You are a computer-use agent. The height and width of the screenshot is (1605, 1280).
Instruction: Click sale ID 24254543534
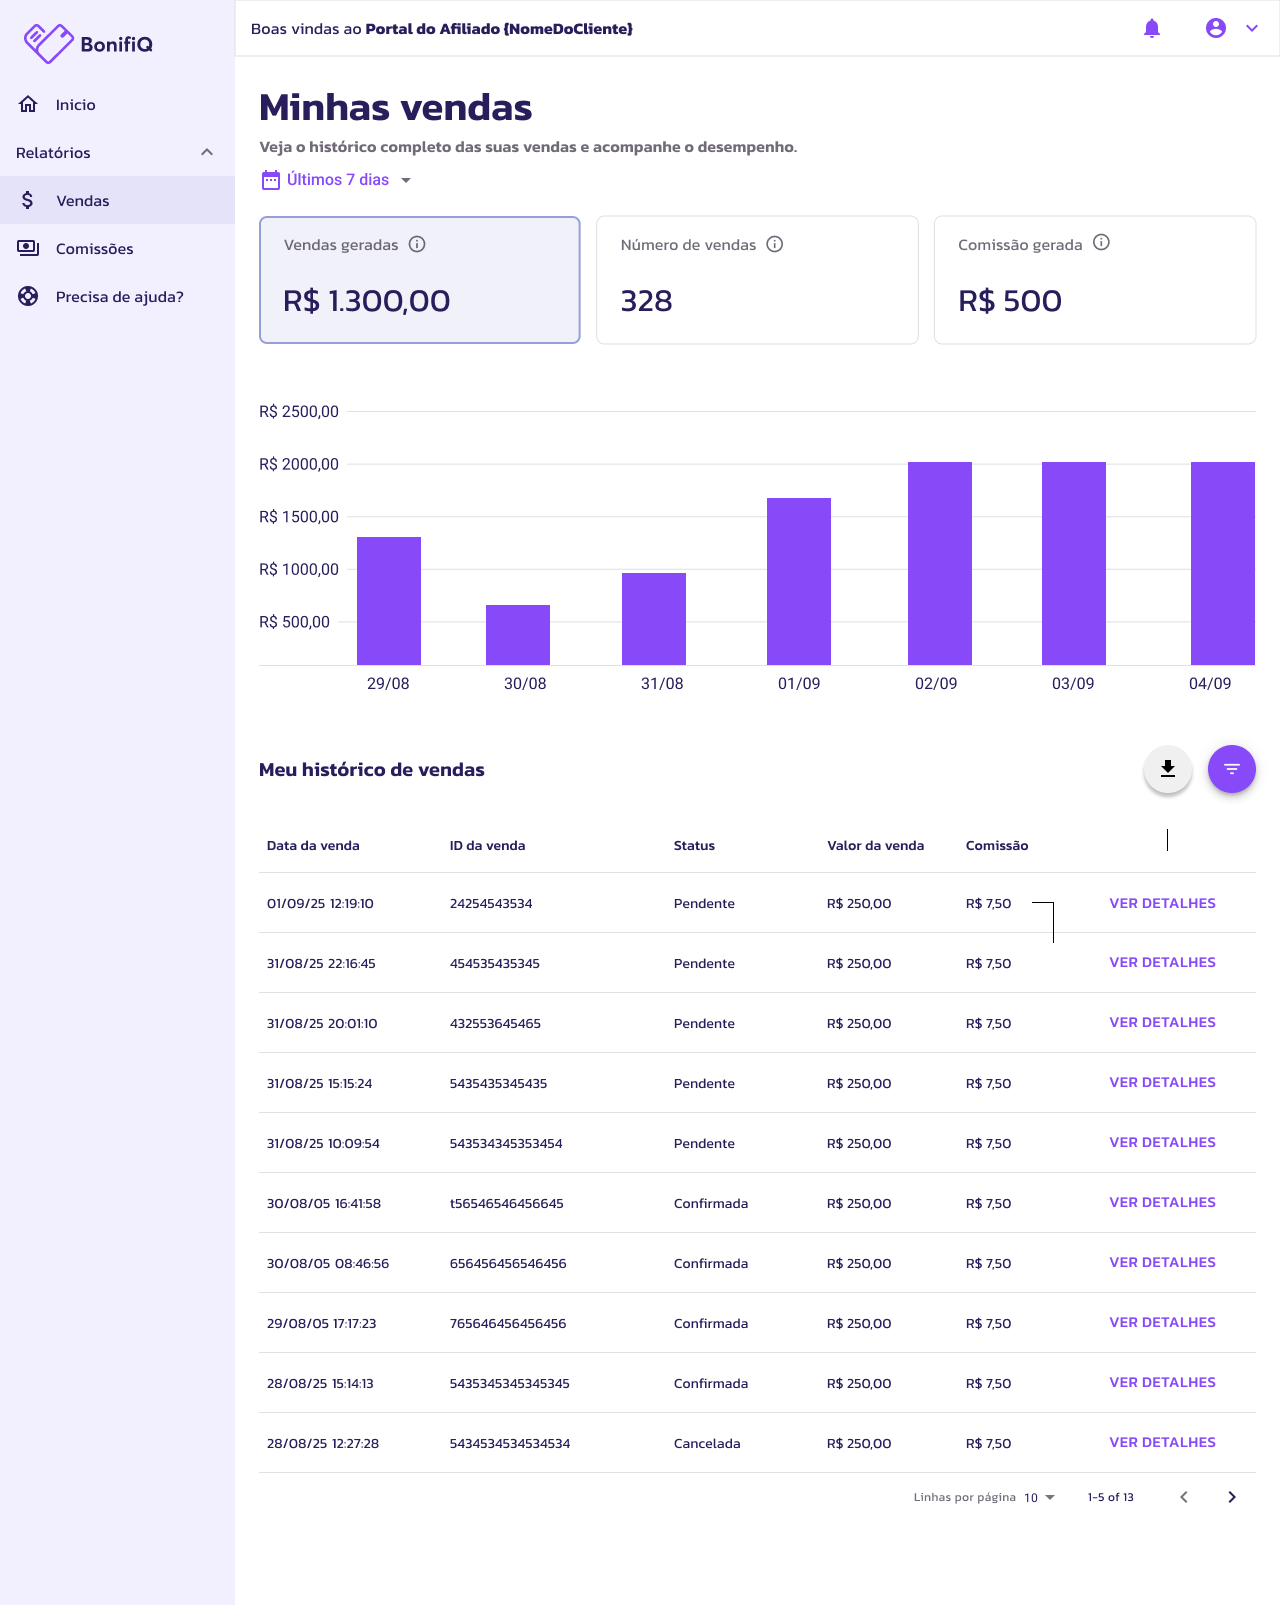coord(491,904)
